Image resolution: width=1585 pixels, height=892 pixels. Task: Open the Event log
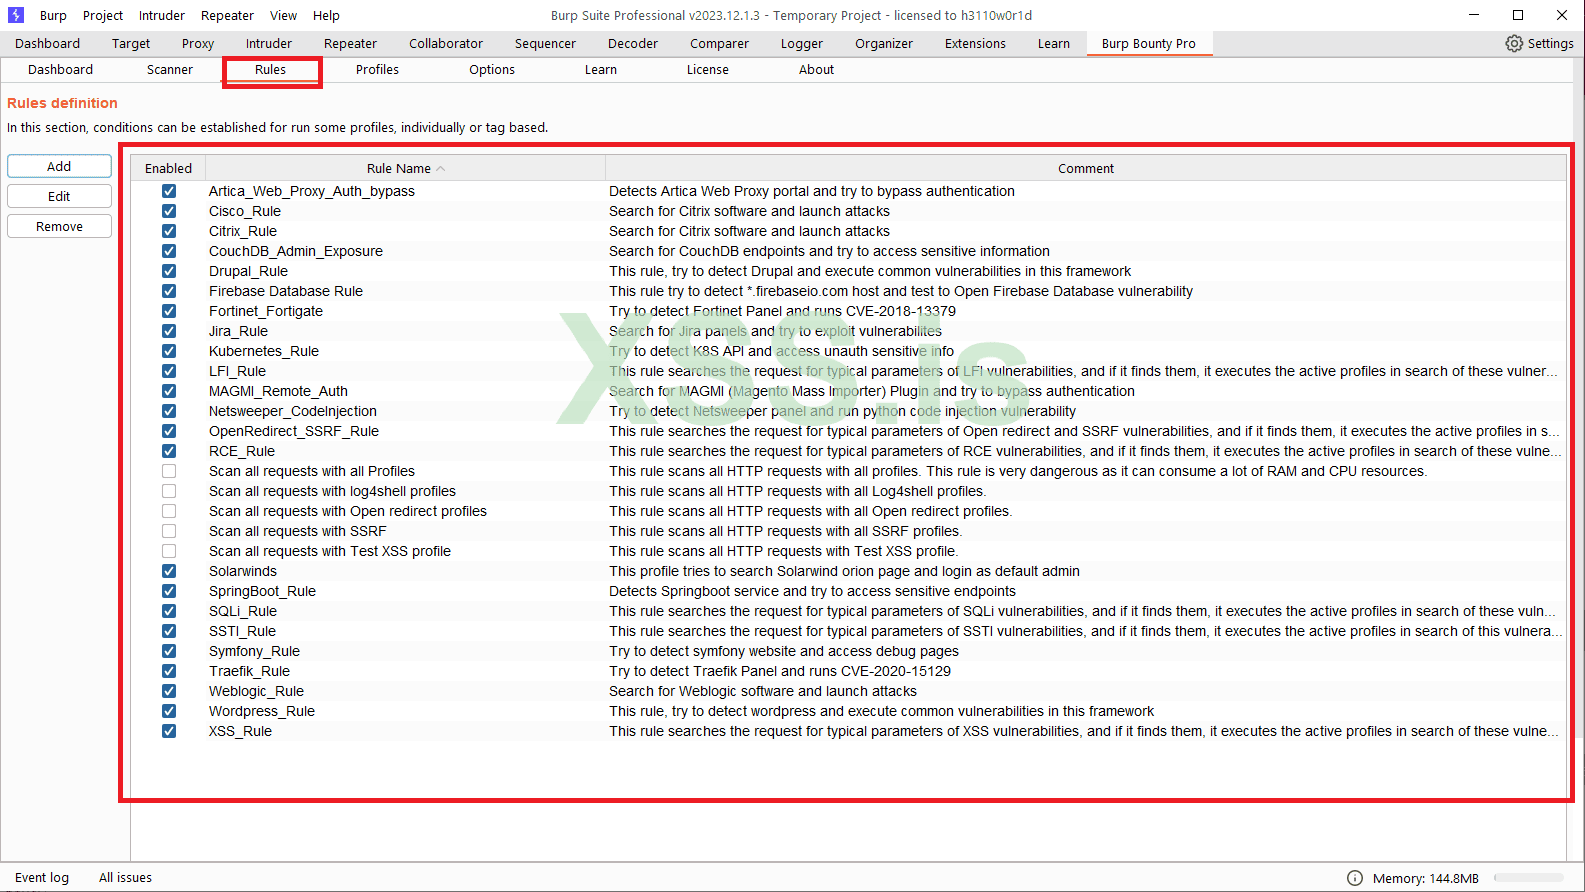tap(42, 878)
